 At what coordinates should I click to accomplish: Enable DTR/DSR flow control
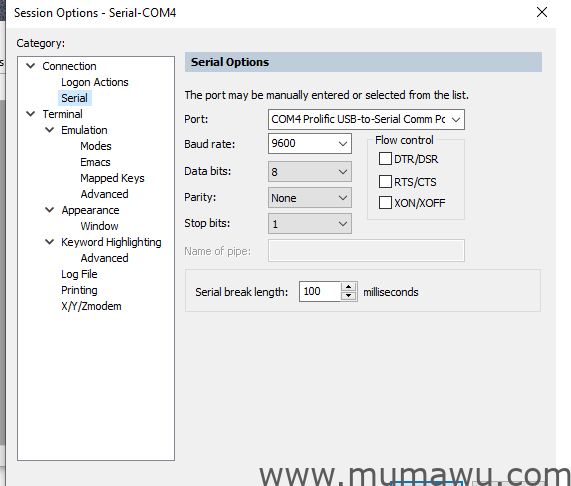385,159
